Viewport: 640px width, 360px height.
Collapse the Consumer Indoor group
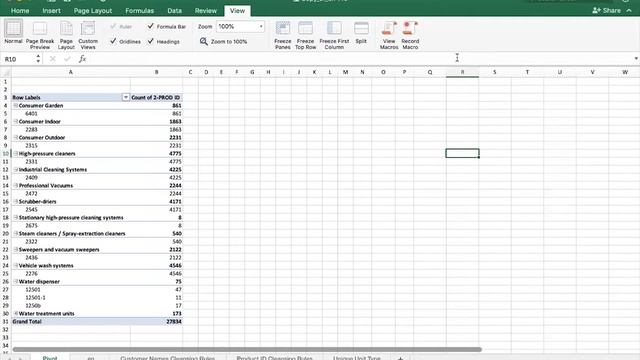(x=16, y=121)
